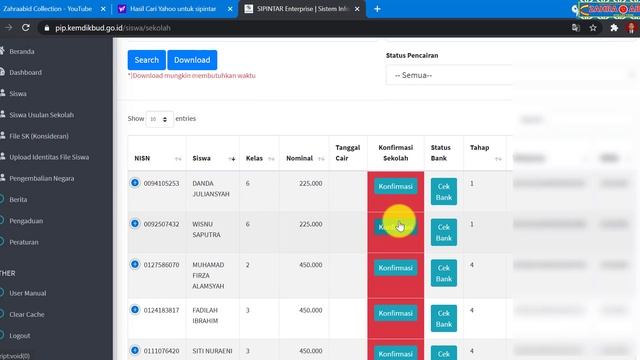Open User Manual in the sidebar
This screenshot has width=640, height=360.
pyautogui.click(x=27, y=293)
